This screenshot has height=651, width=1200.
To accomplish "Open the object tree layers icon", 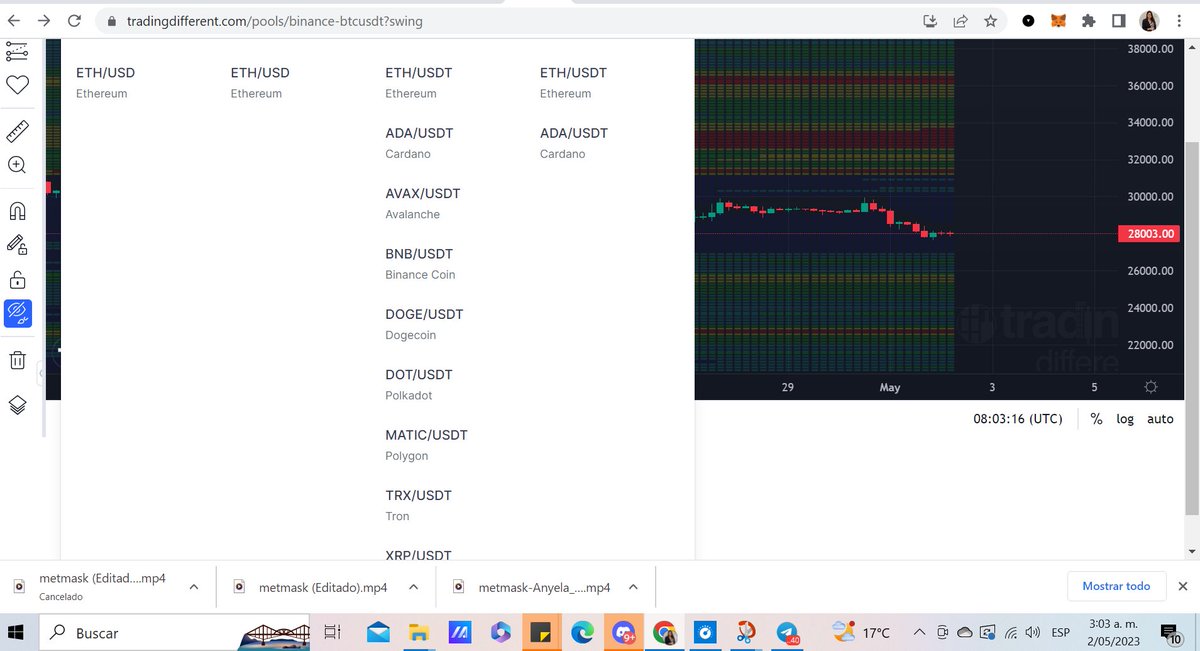I will pyautogui.click(x=17, y=404).
